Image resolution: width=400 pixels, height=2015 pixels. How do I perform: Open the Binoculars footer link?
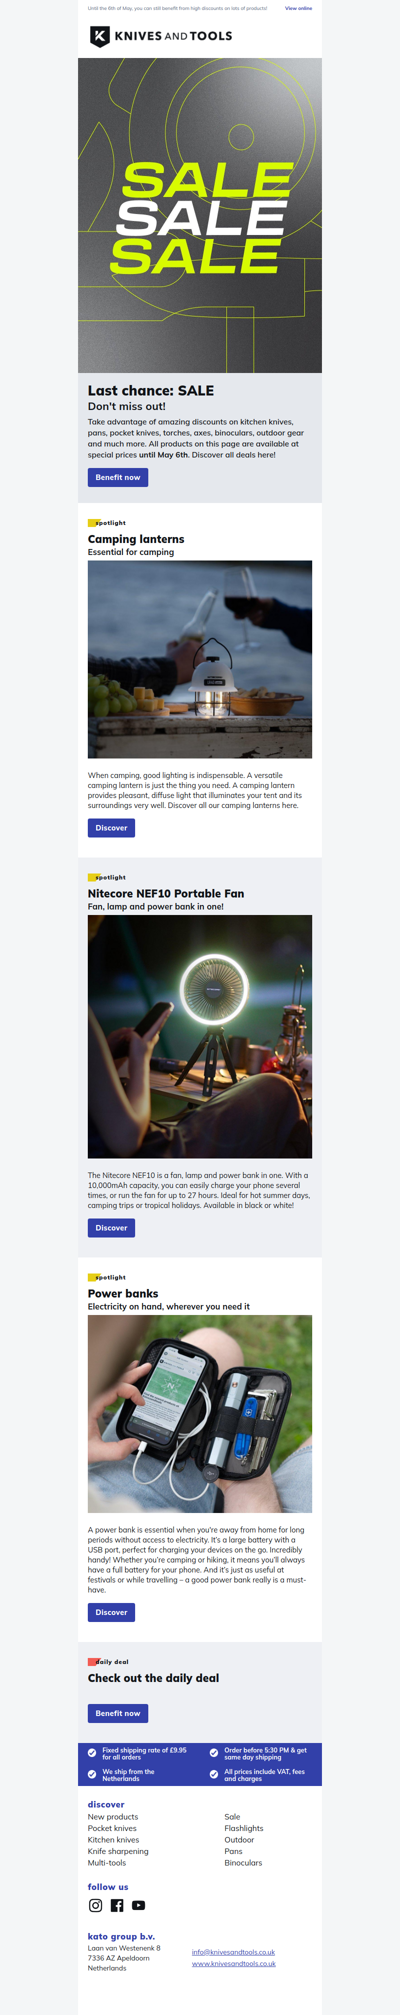[243, 1863]
